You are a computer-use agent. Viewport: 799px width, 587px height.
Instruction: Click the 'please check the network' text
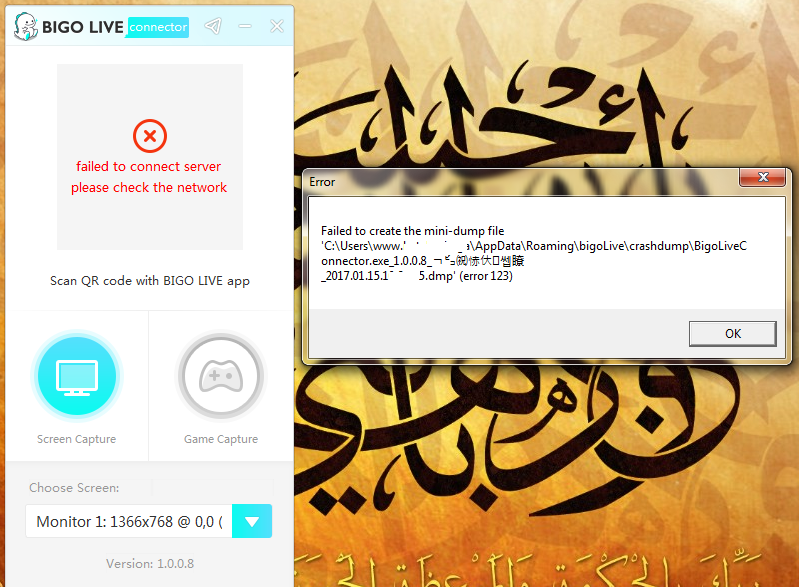pos(149,188)
